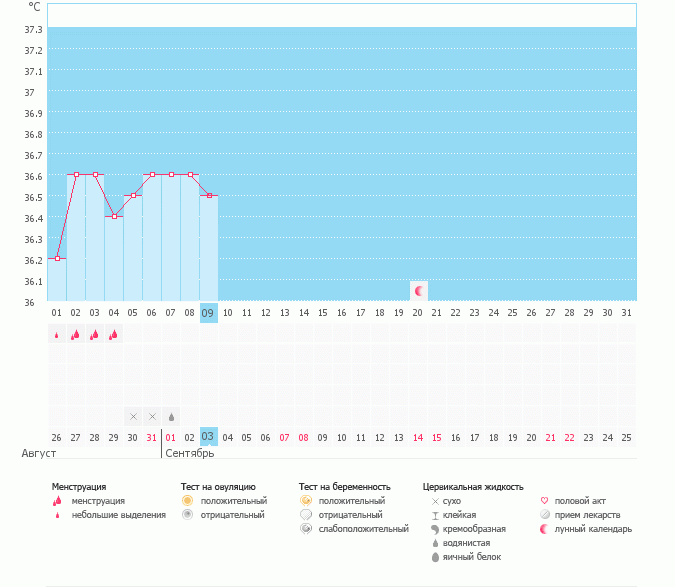Click the 36.4 temperature point on day 04
Image resolution: width=675 pixels, height=587 pixels.
pos(114,216)
